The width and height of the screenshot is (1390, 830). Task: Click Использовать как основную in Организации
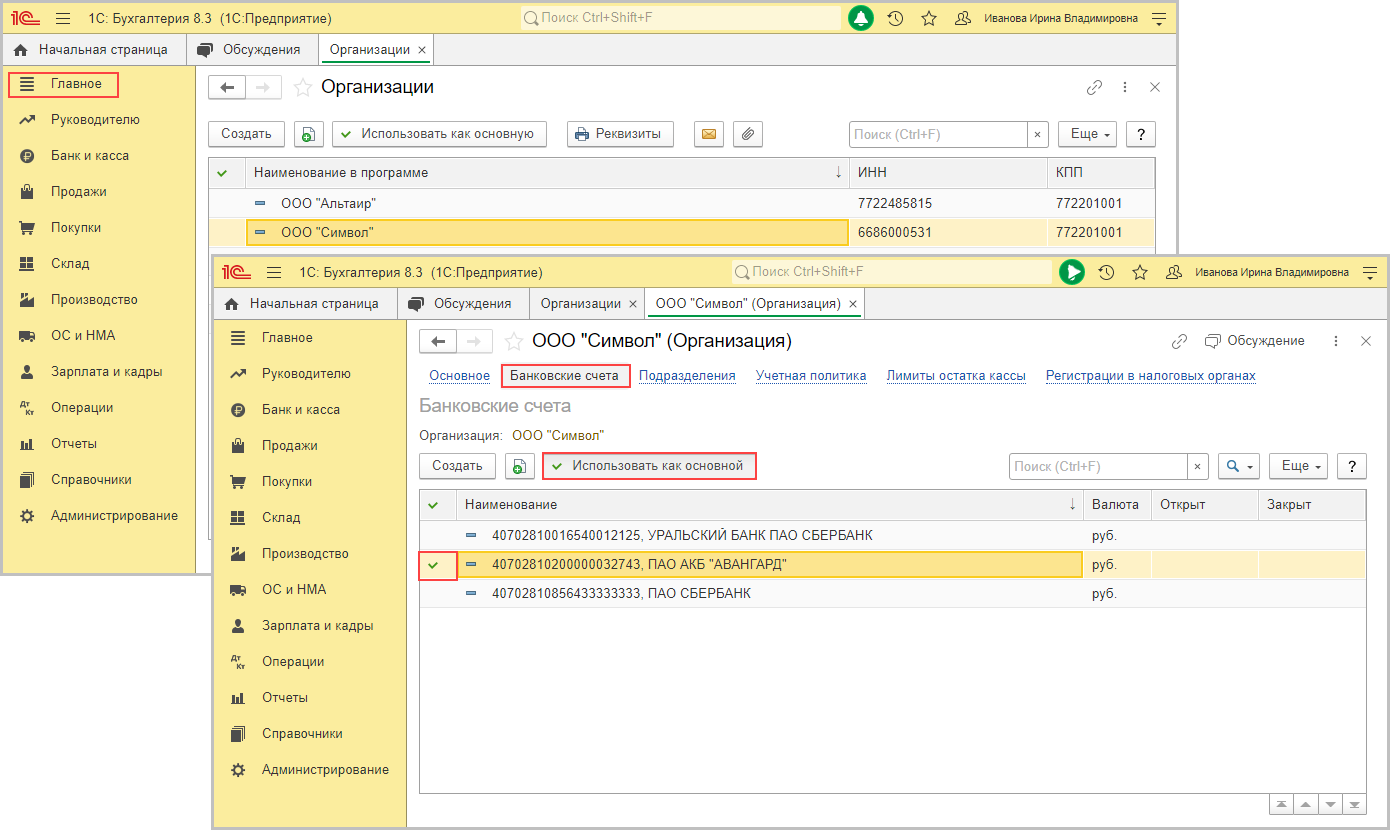point(439,134)
